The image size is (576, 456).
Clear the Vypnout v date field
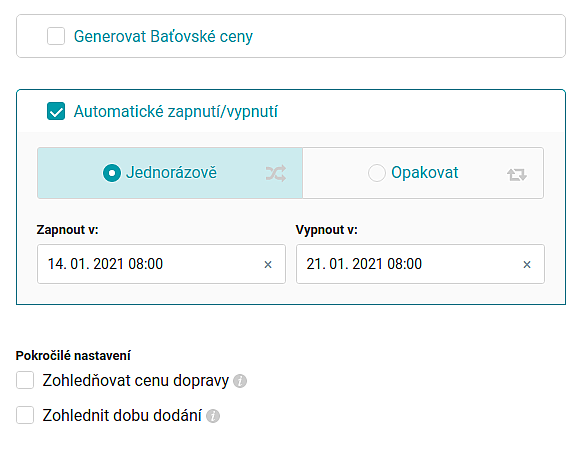(527, 265)
